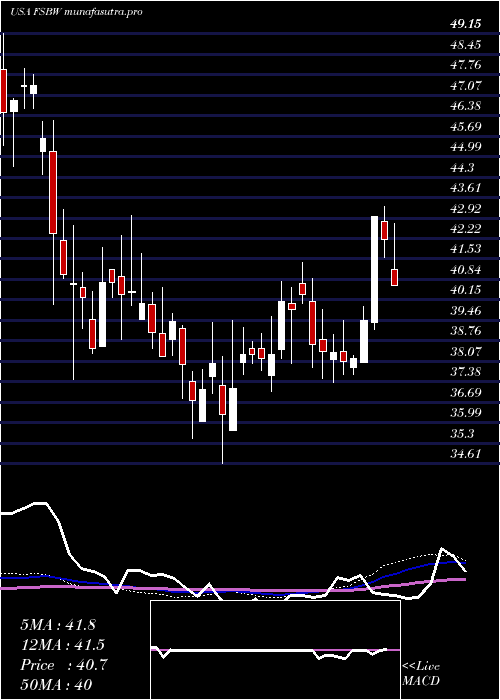Click the long red candle falling from 44.99

pyautogui.click(x=53, y=192)
